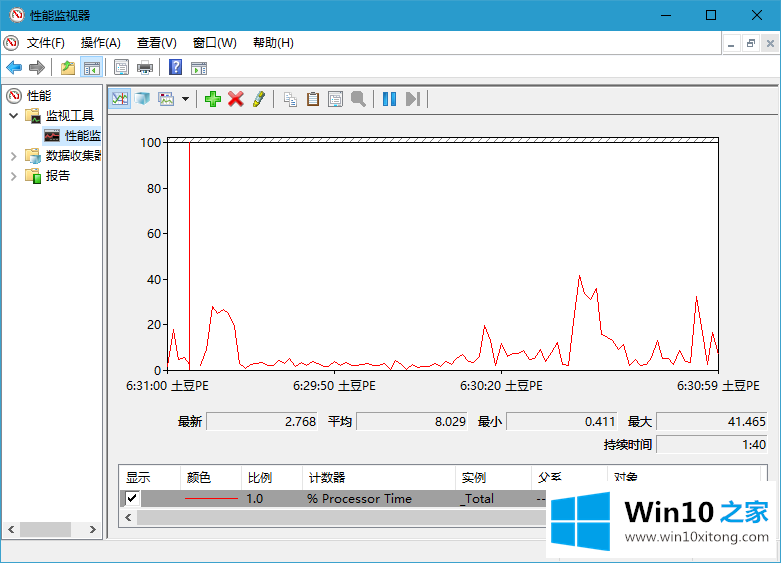
Task: Click the properties sheet toolbar icon
Action: coord(121,67)
